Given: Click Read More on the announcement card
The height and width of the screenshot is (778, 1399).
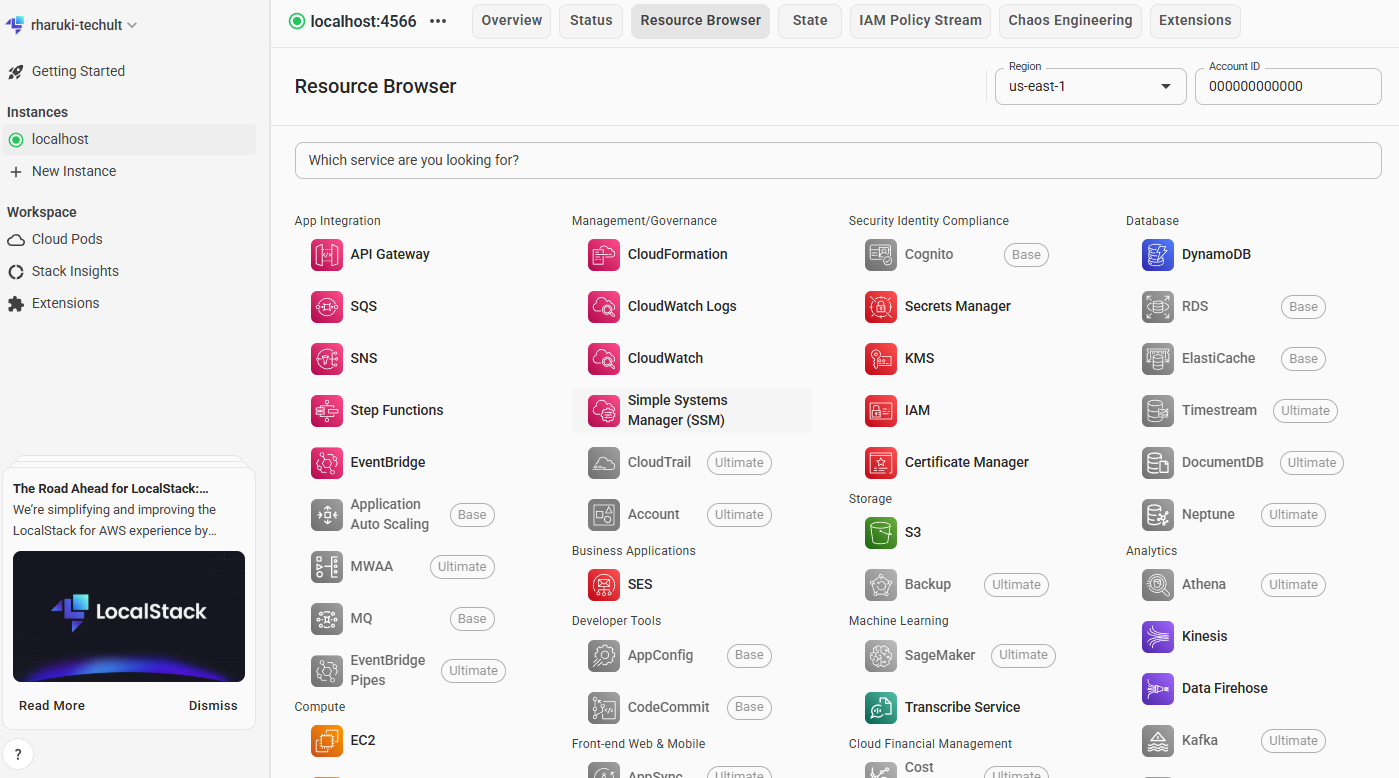Looking at the screenshot, I should tap(52, 706).
